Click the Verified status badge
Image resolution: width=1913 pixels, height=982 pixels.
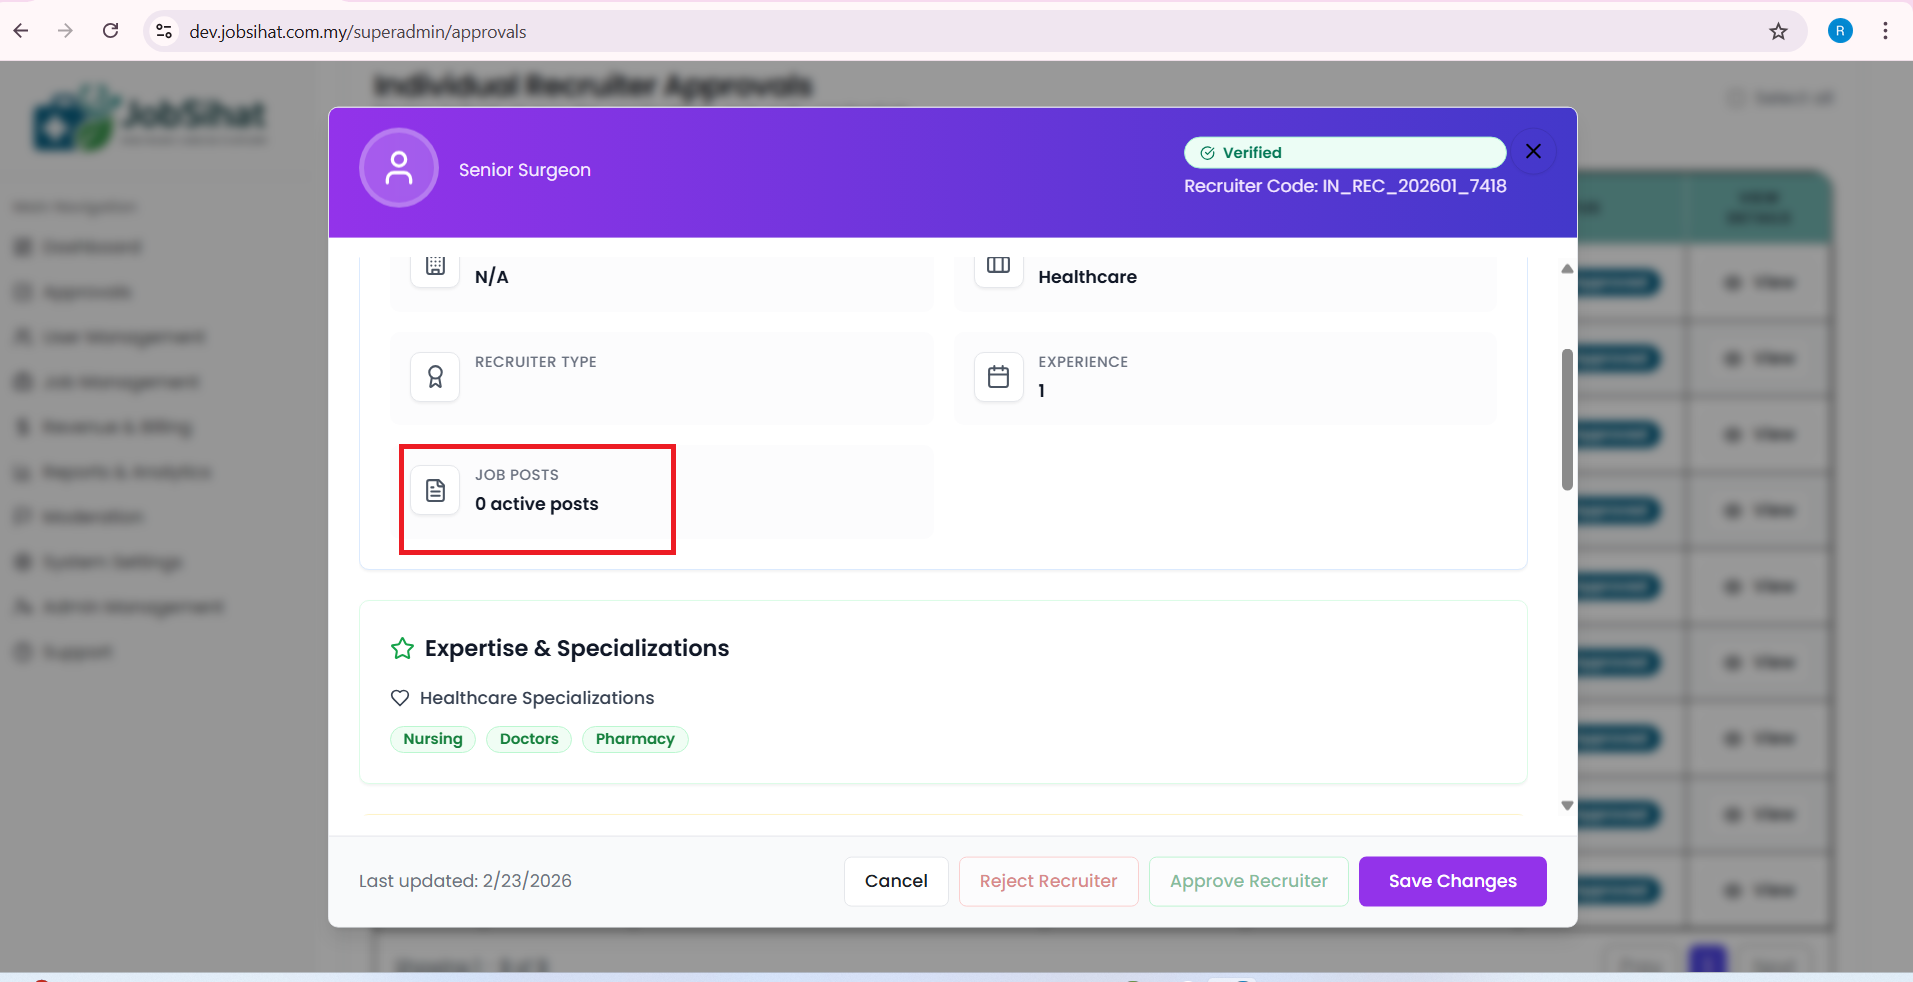tap(1344, 153)
